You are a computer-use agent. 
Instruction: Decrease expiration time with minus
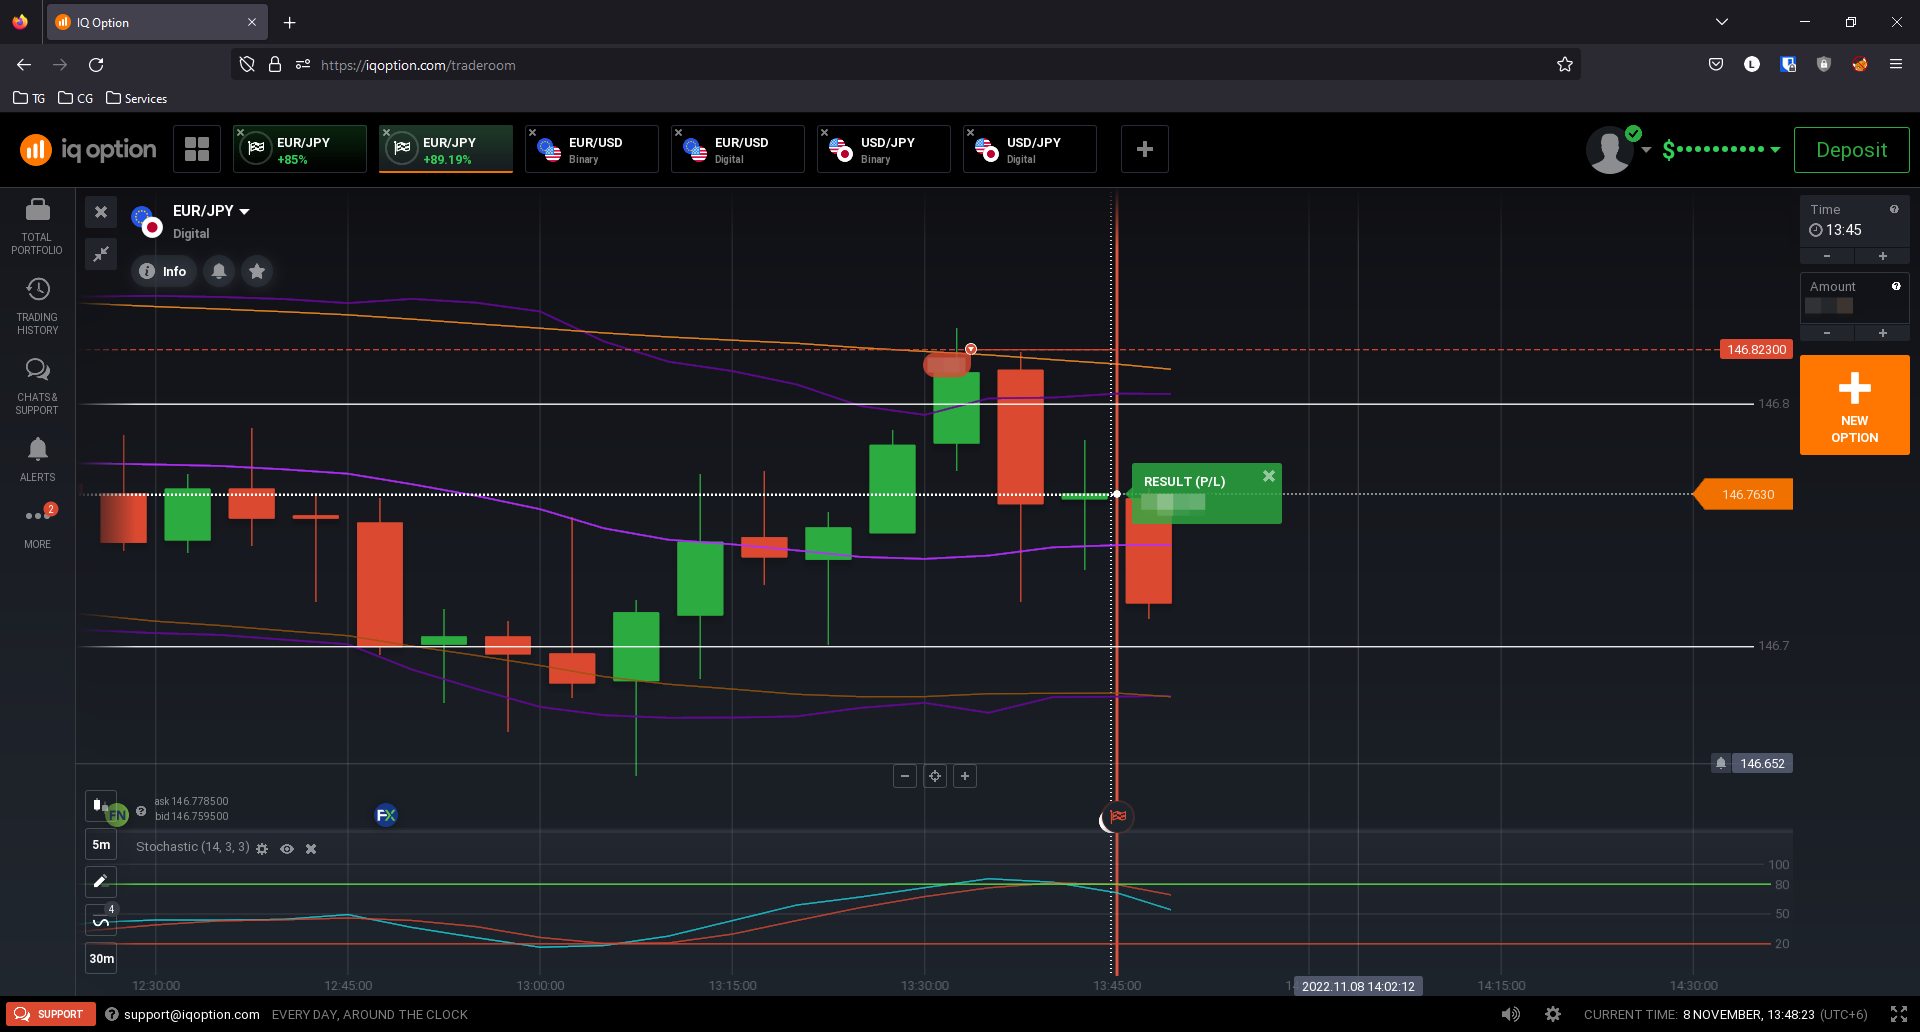click(x=1827, y=256)
